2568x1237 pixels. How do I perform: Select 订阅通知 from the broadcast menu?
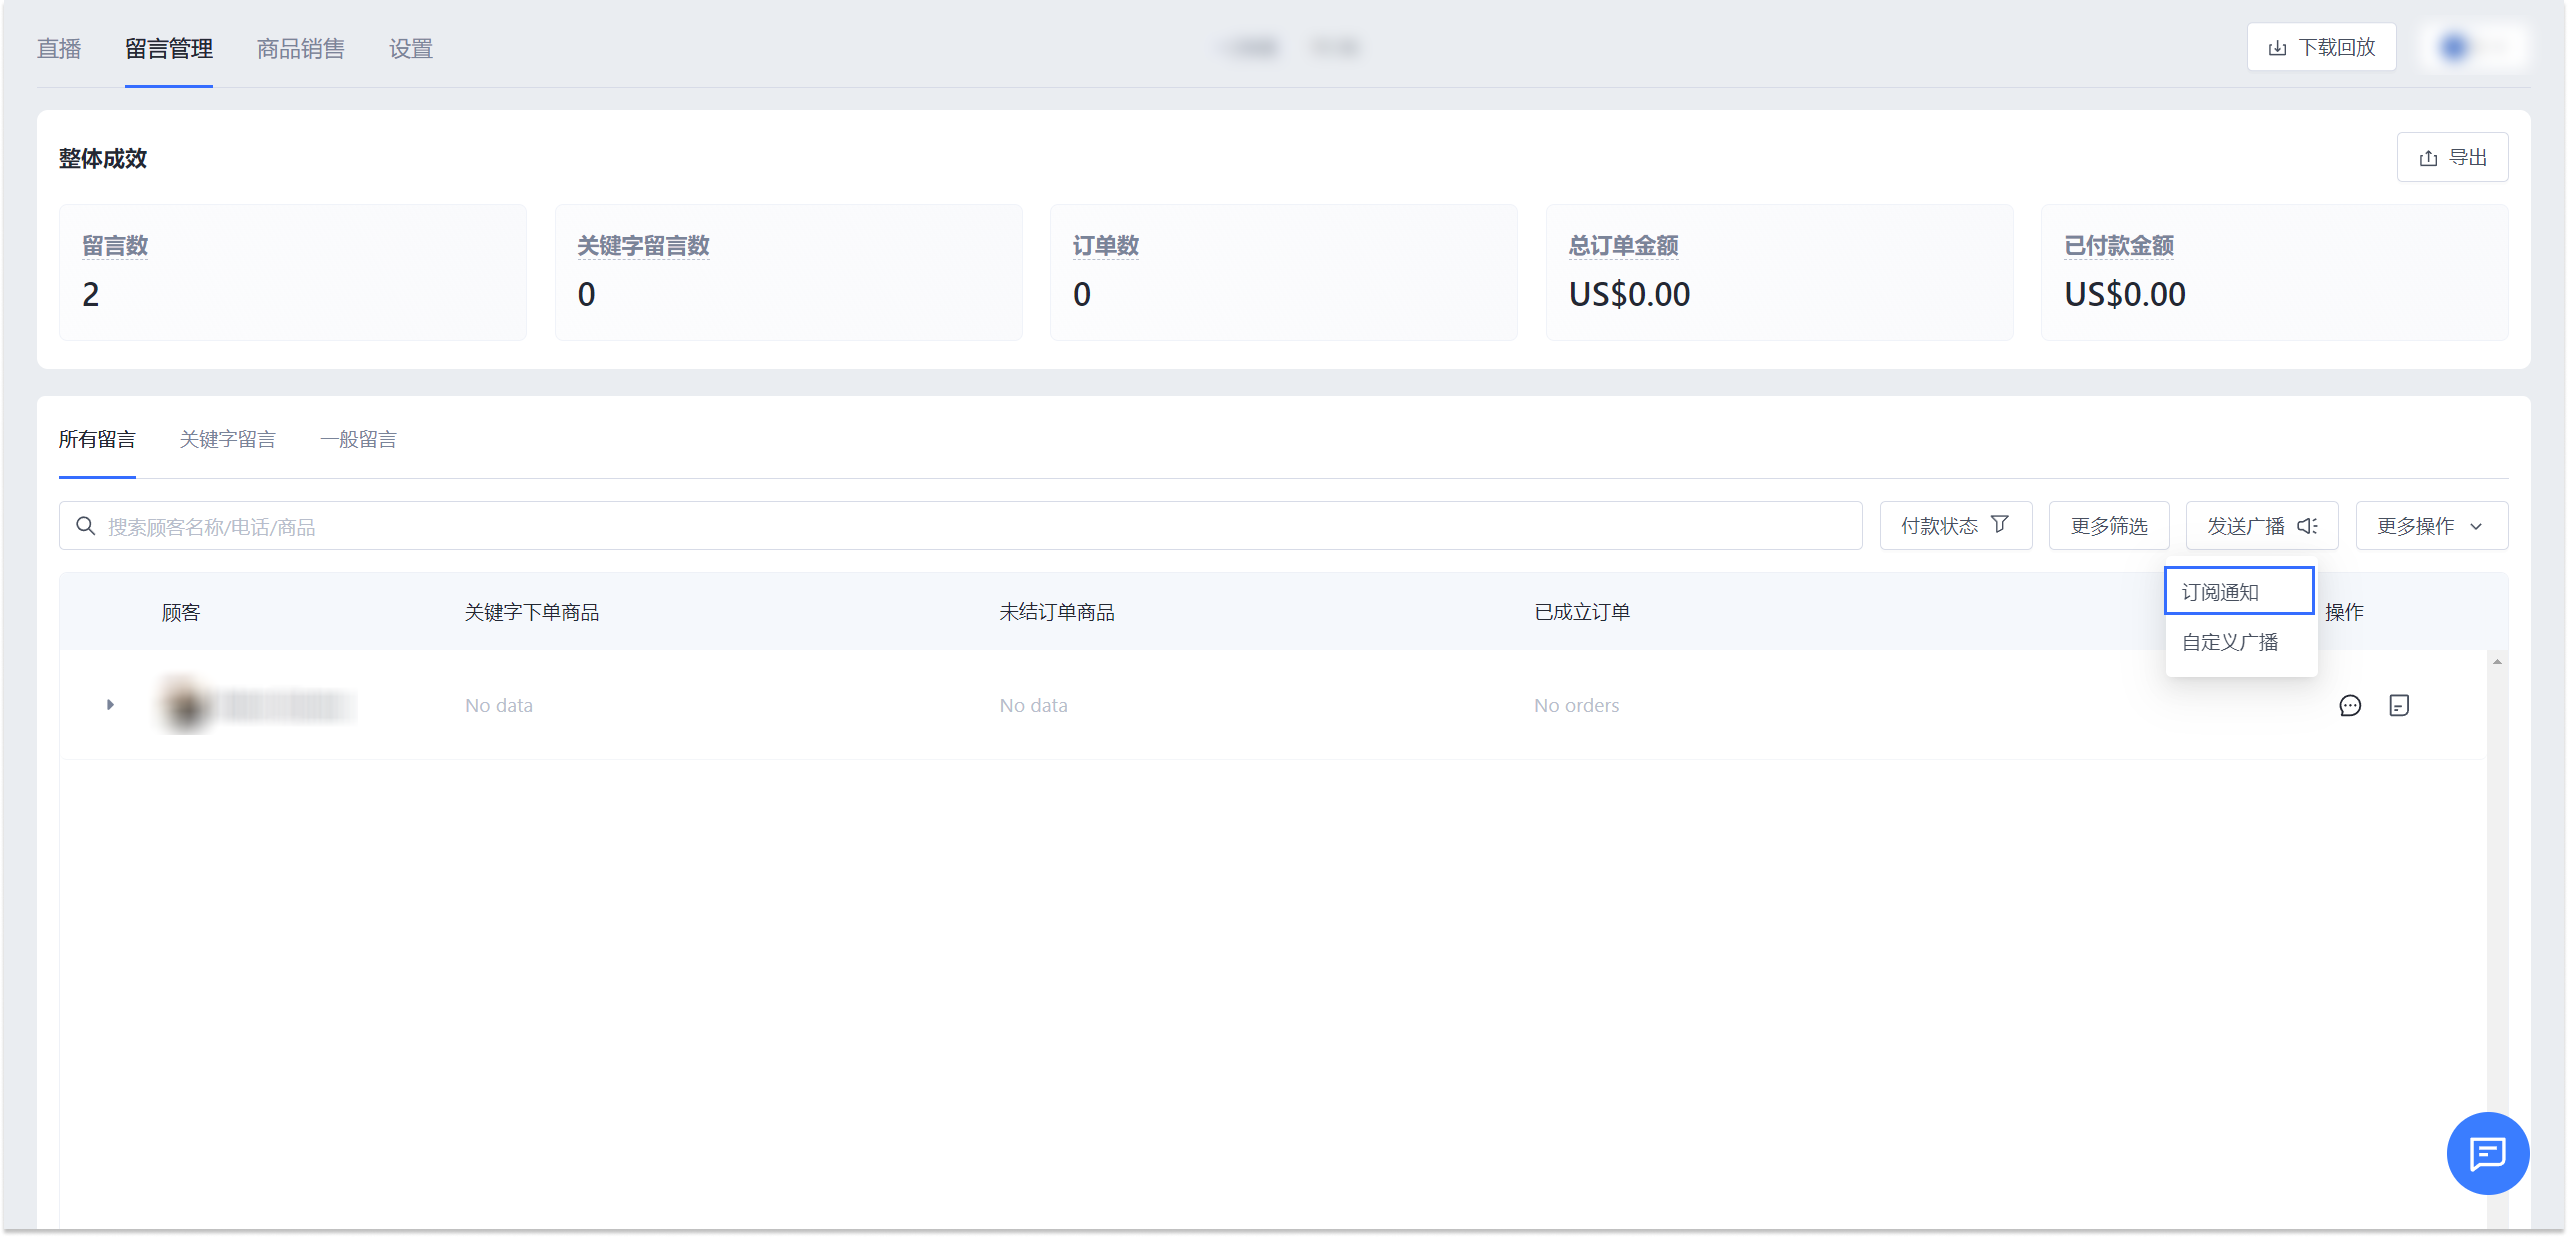tap(2239, 592)
